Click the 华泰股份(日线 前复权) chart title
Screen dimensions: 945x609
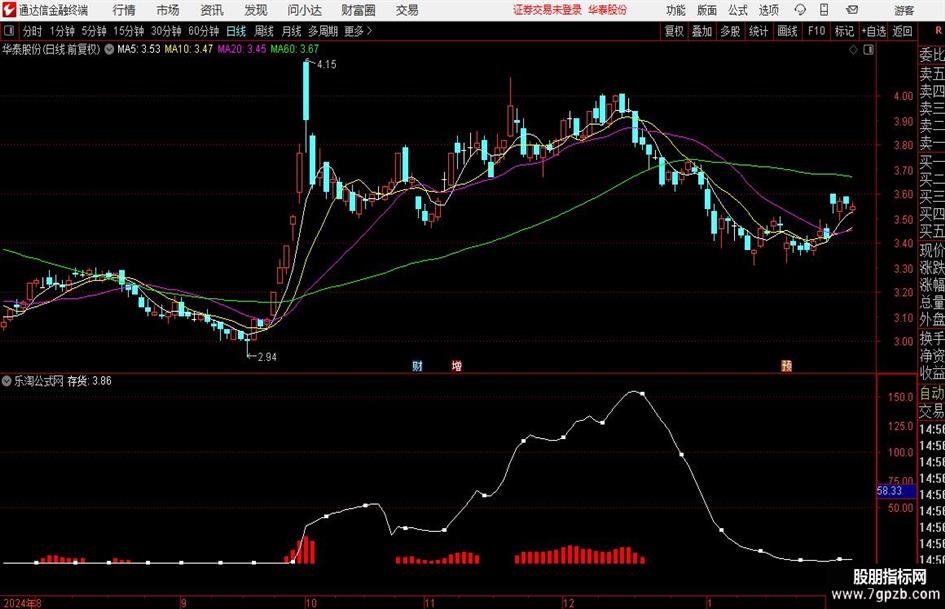[51, 49]
